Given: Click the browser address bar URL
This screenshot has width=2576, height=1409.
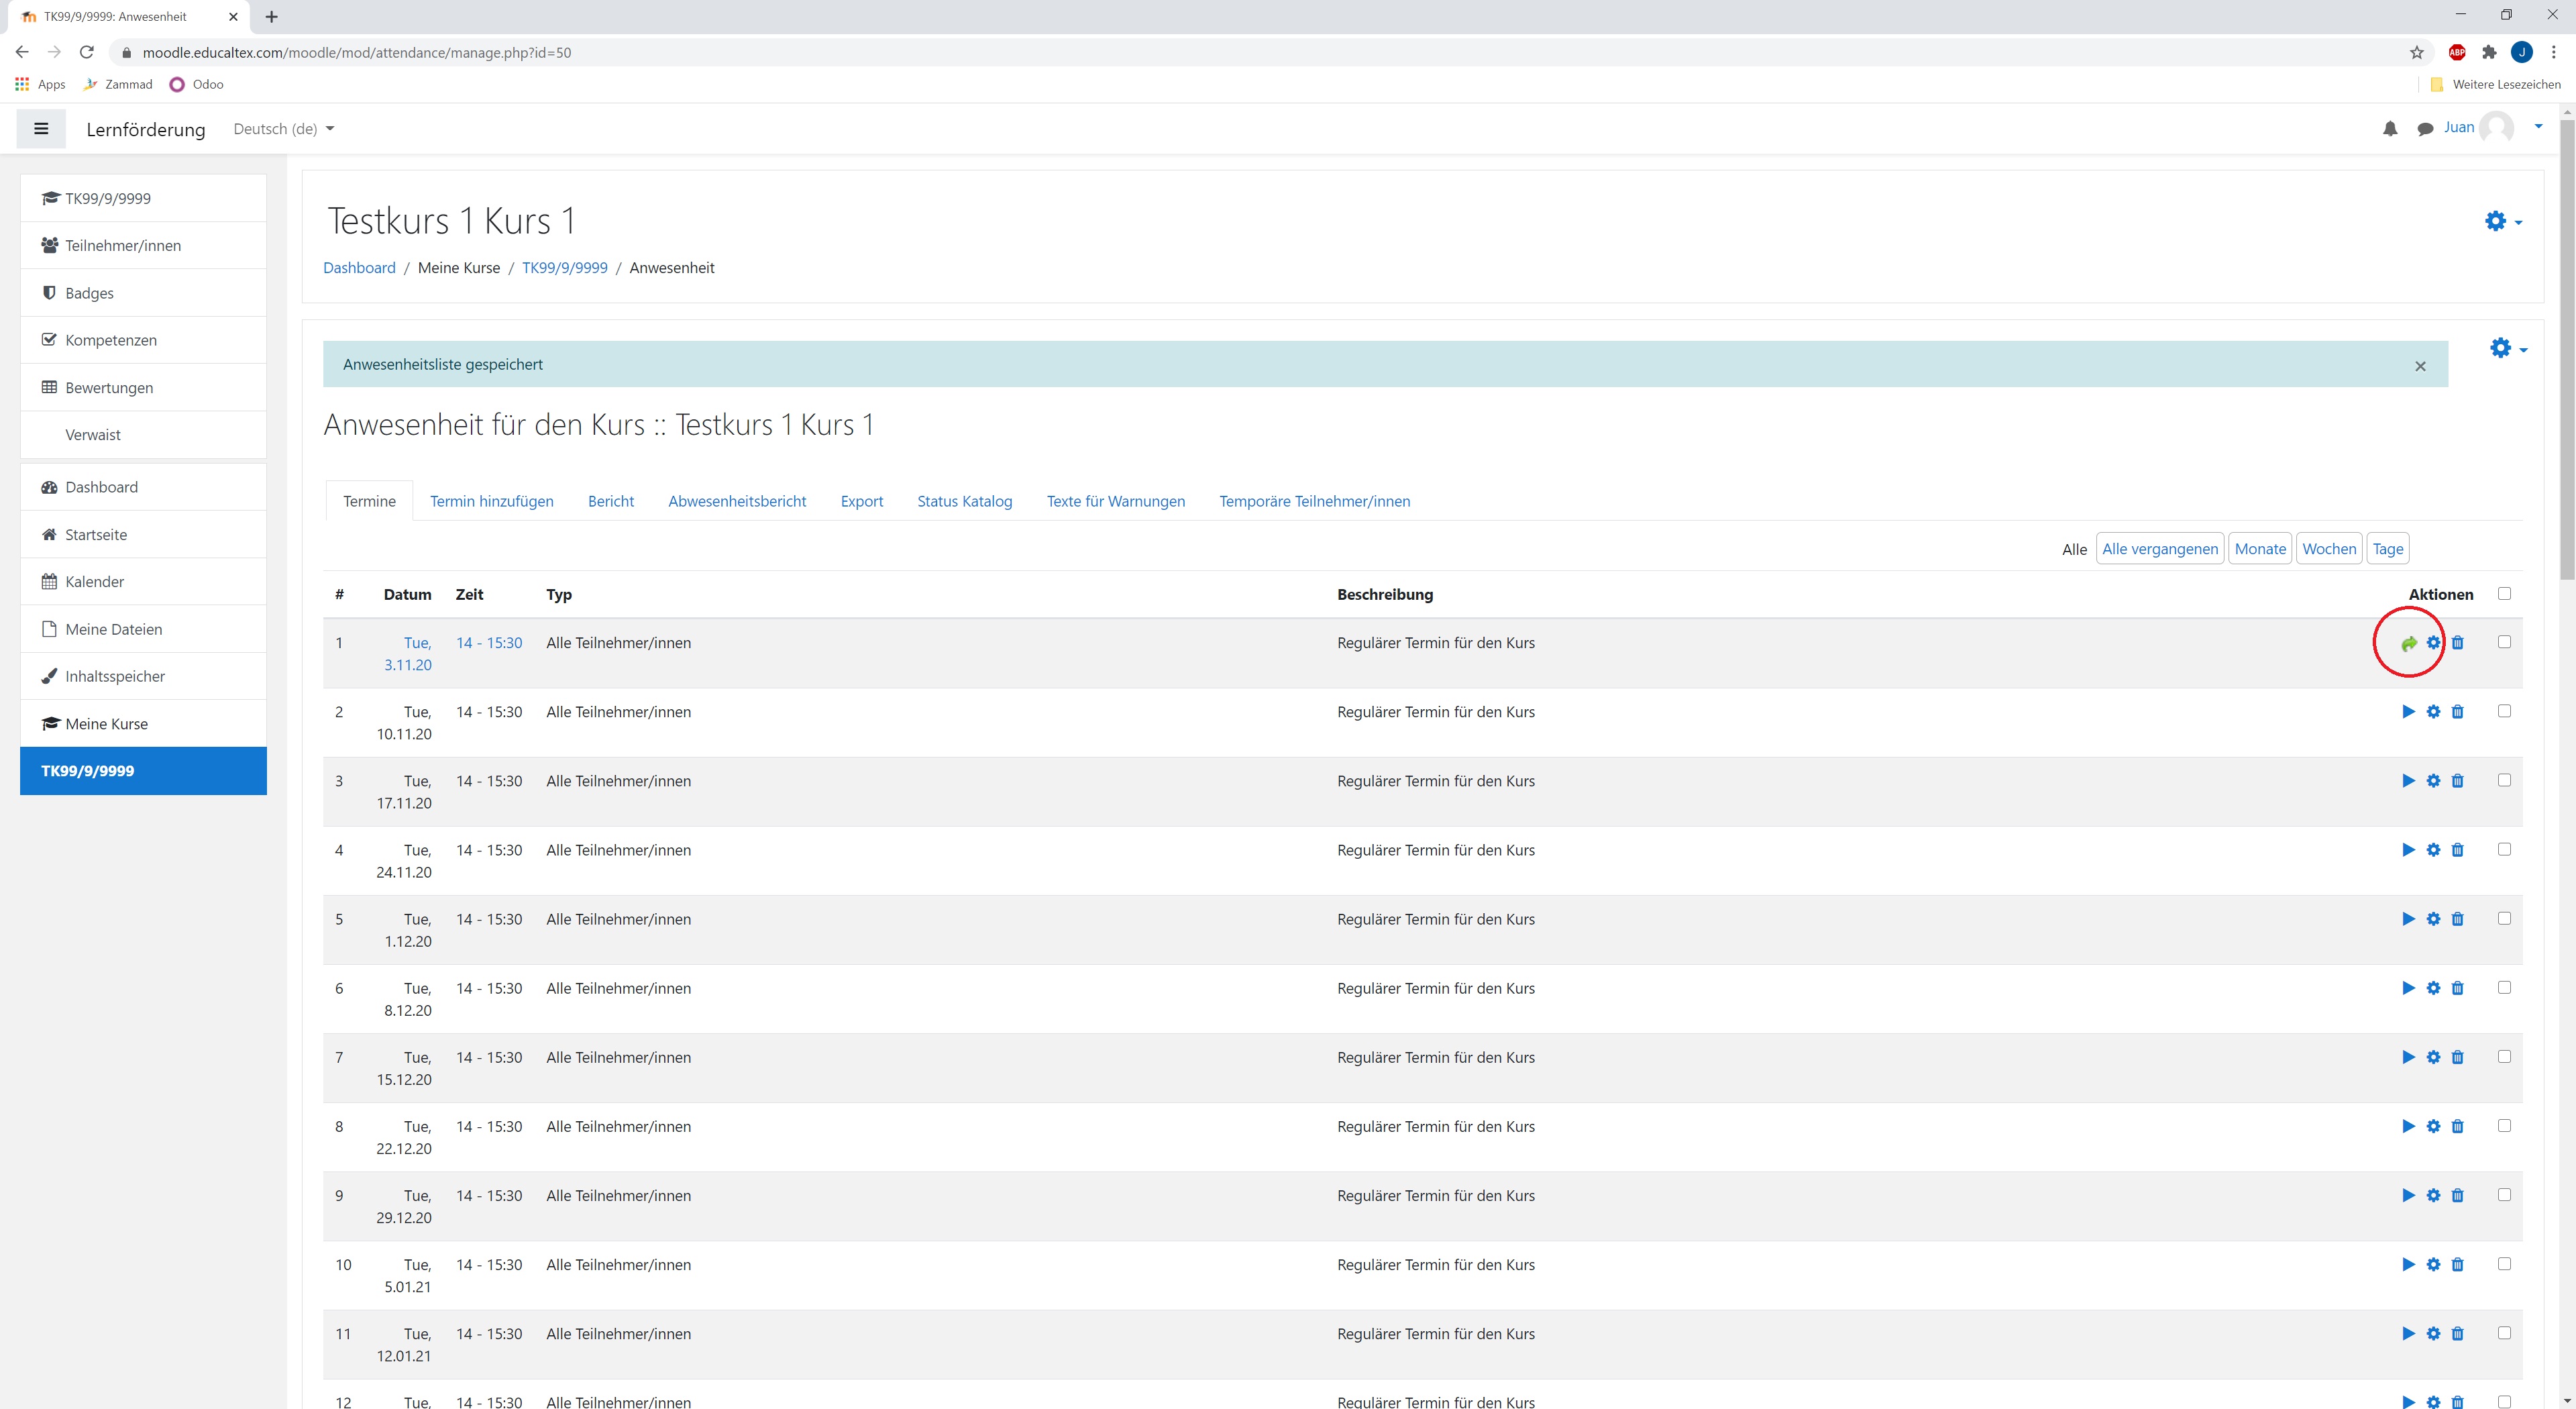Looking at the screenshot, I should 357,52.
